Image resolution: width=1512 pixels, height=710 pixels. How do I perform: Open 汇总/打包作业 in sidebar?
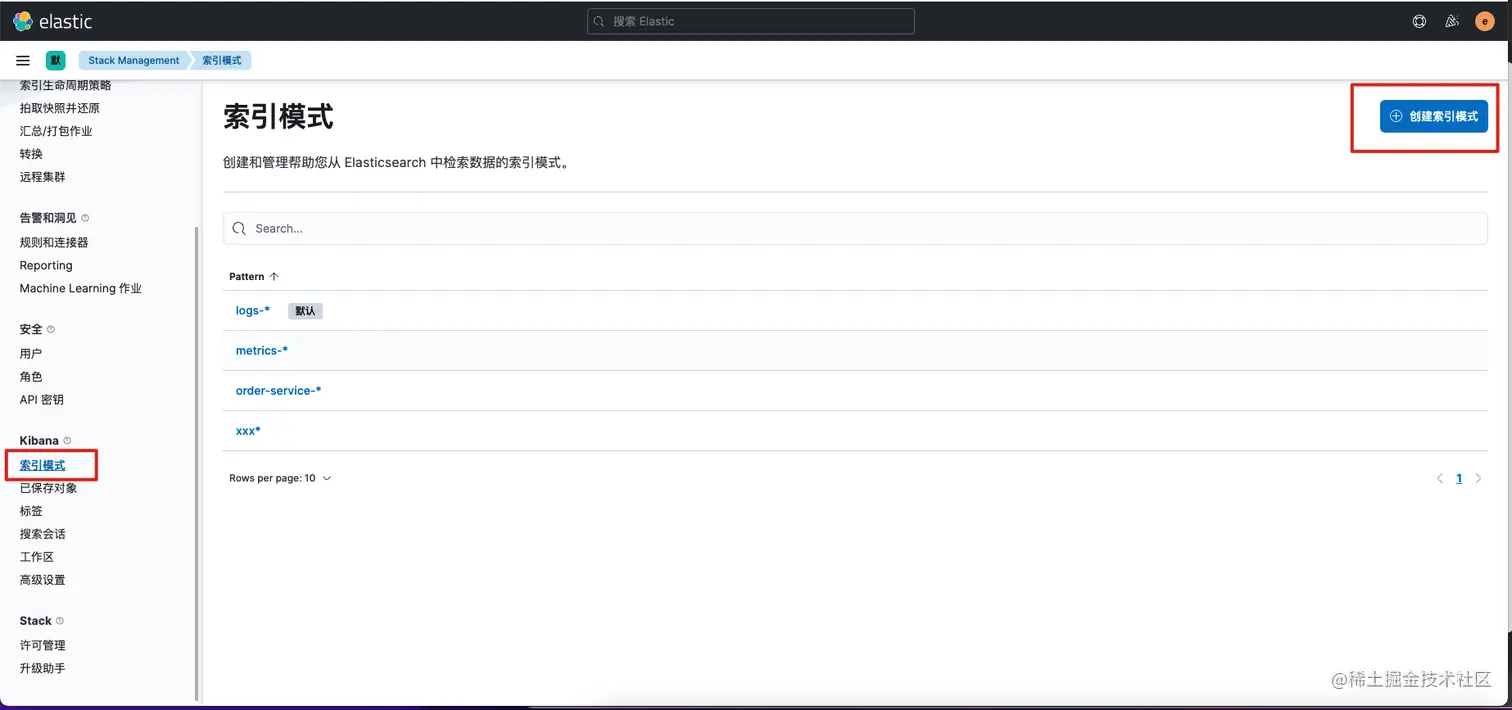(x=55, y=131)
